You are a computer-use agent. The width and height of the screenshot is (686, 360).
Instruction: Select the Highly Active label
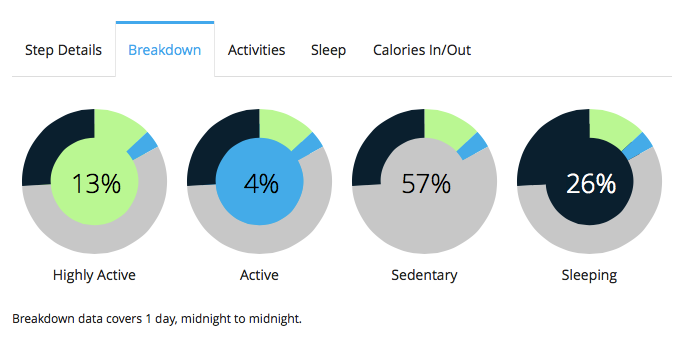94,275
